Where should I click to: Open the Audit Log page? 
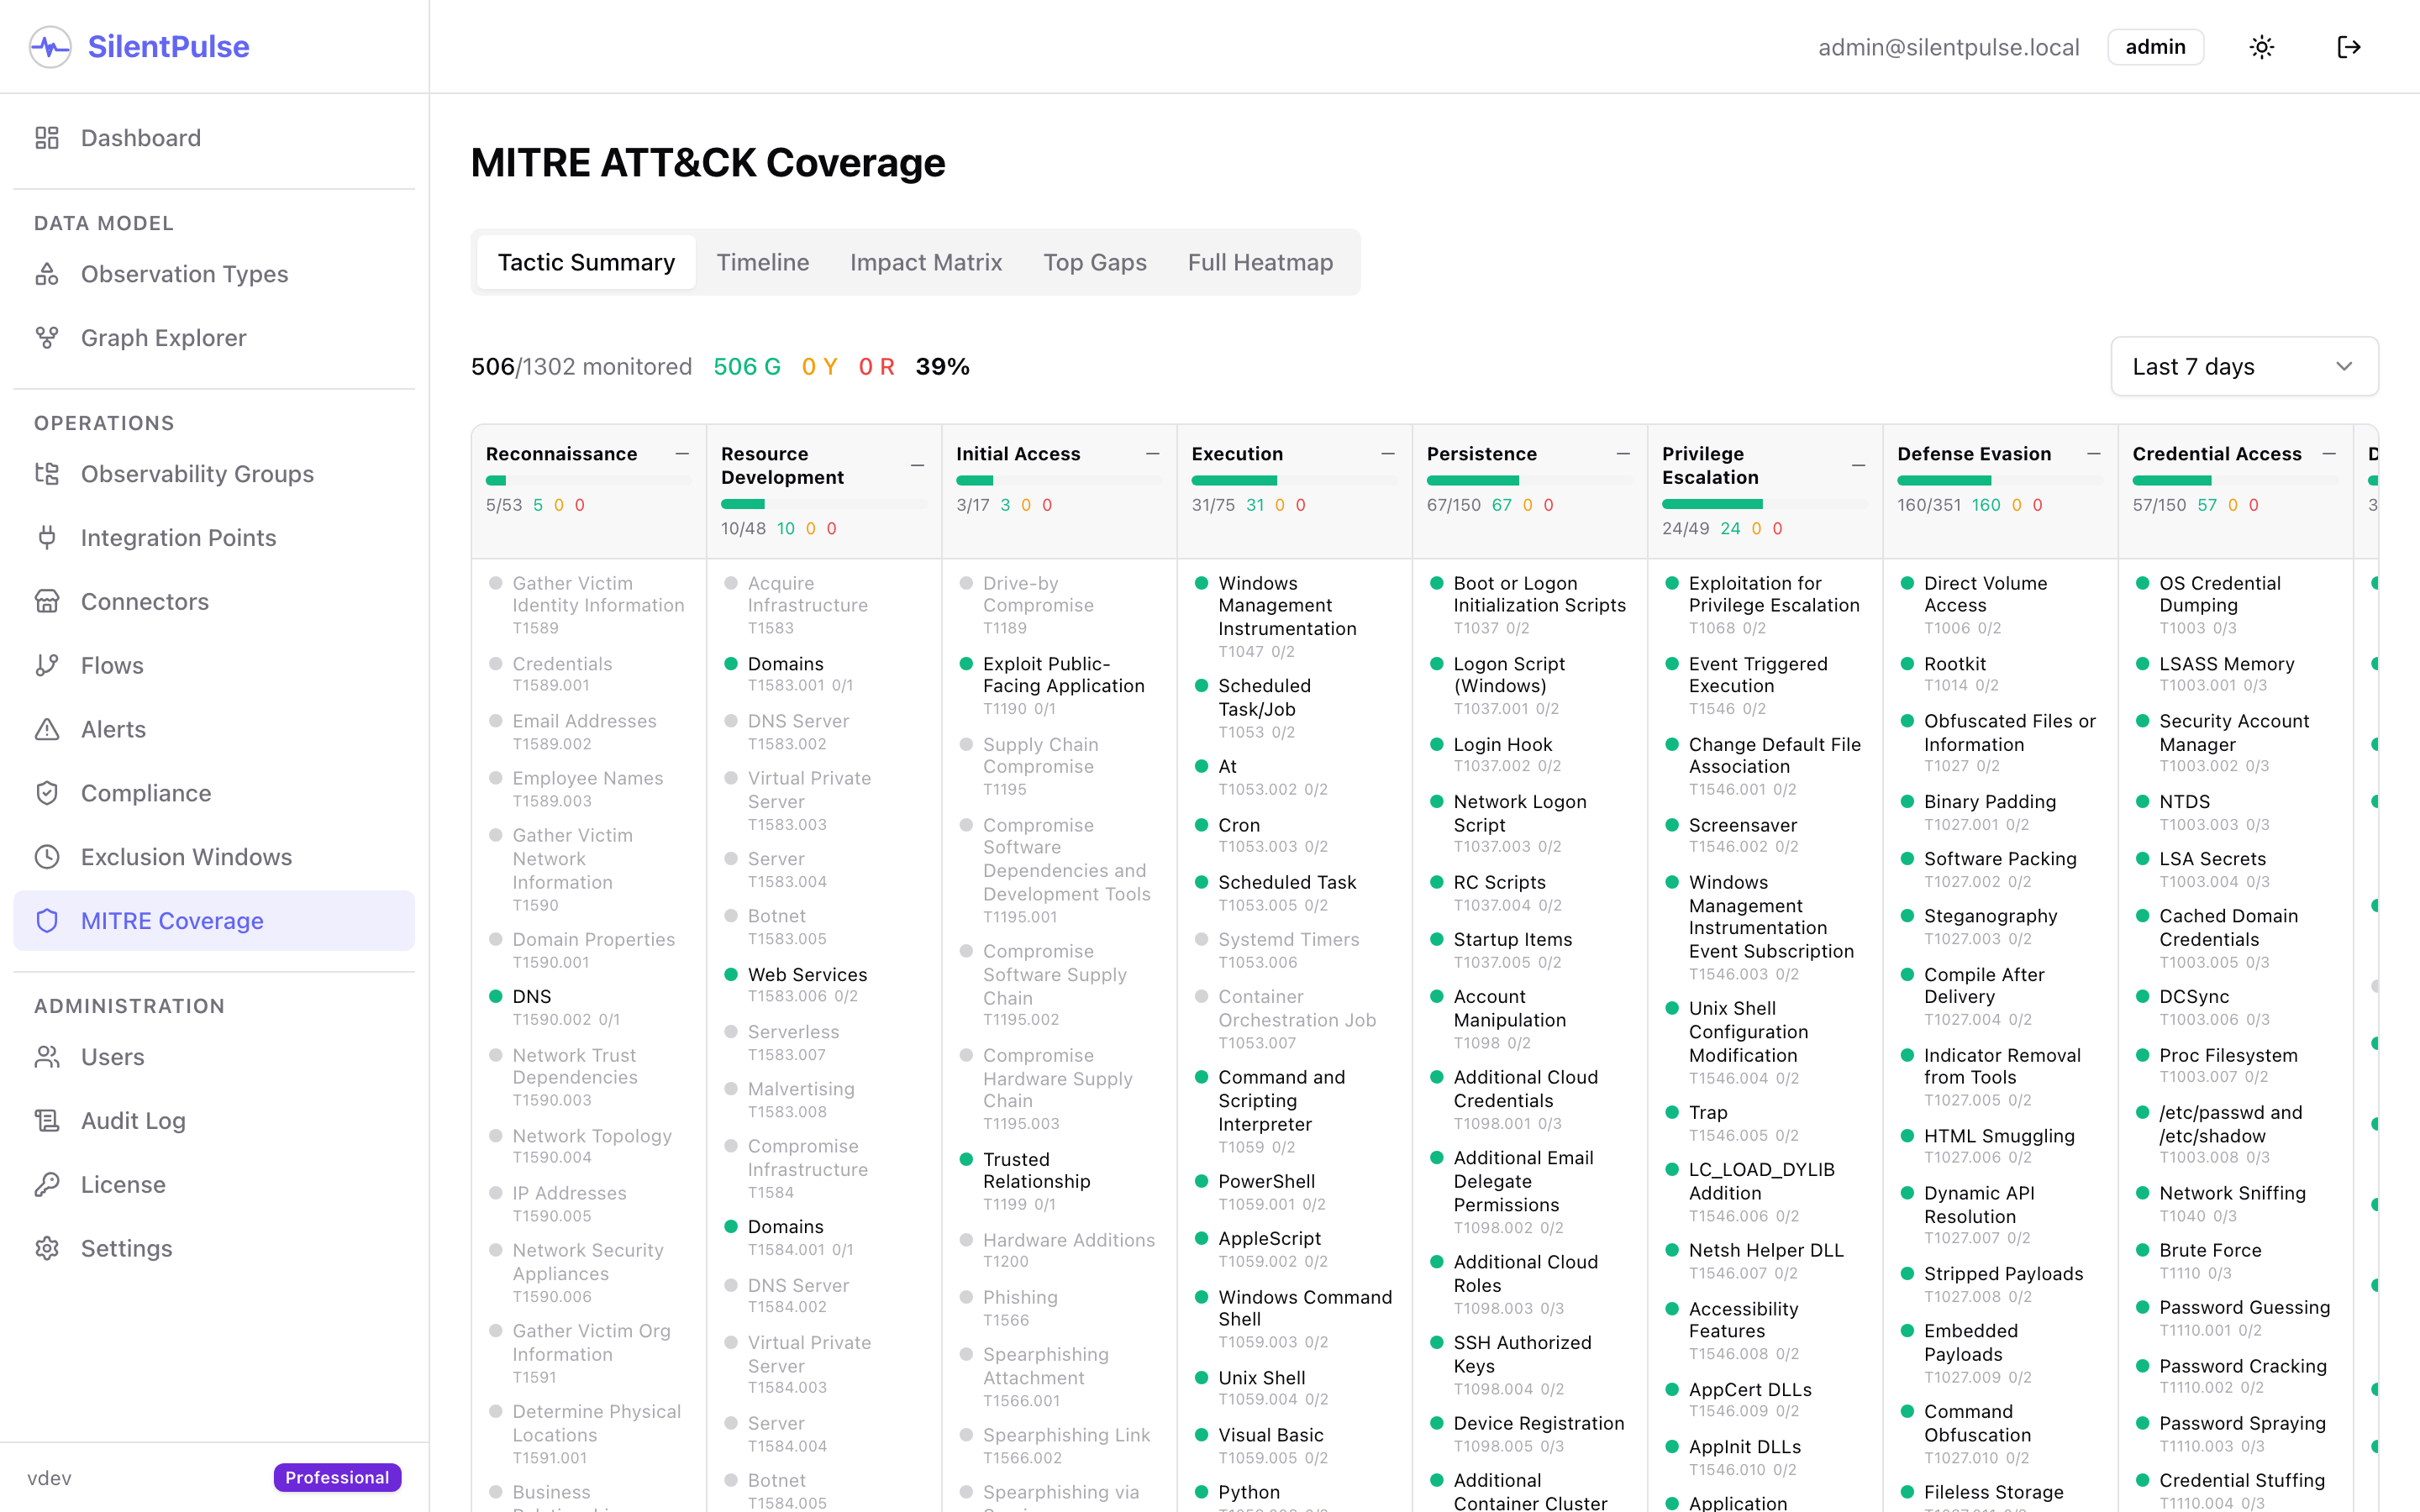pos(214,1121)
